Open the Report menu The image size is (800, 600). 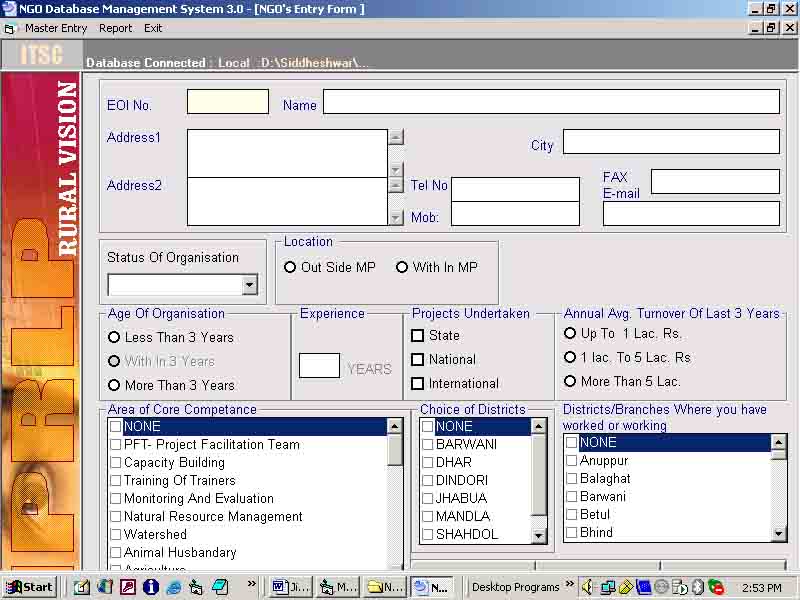[115, 29]
